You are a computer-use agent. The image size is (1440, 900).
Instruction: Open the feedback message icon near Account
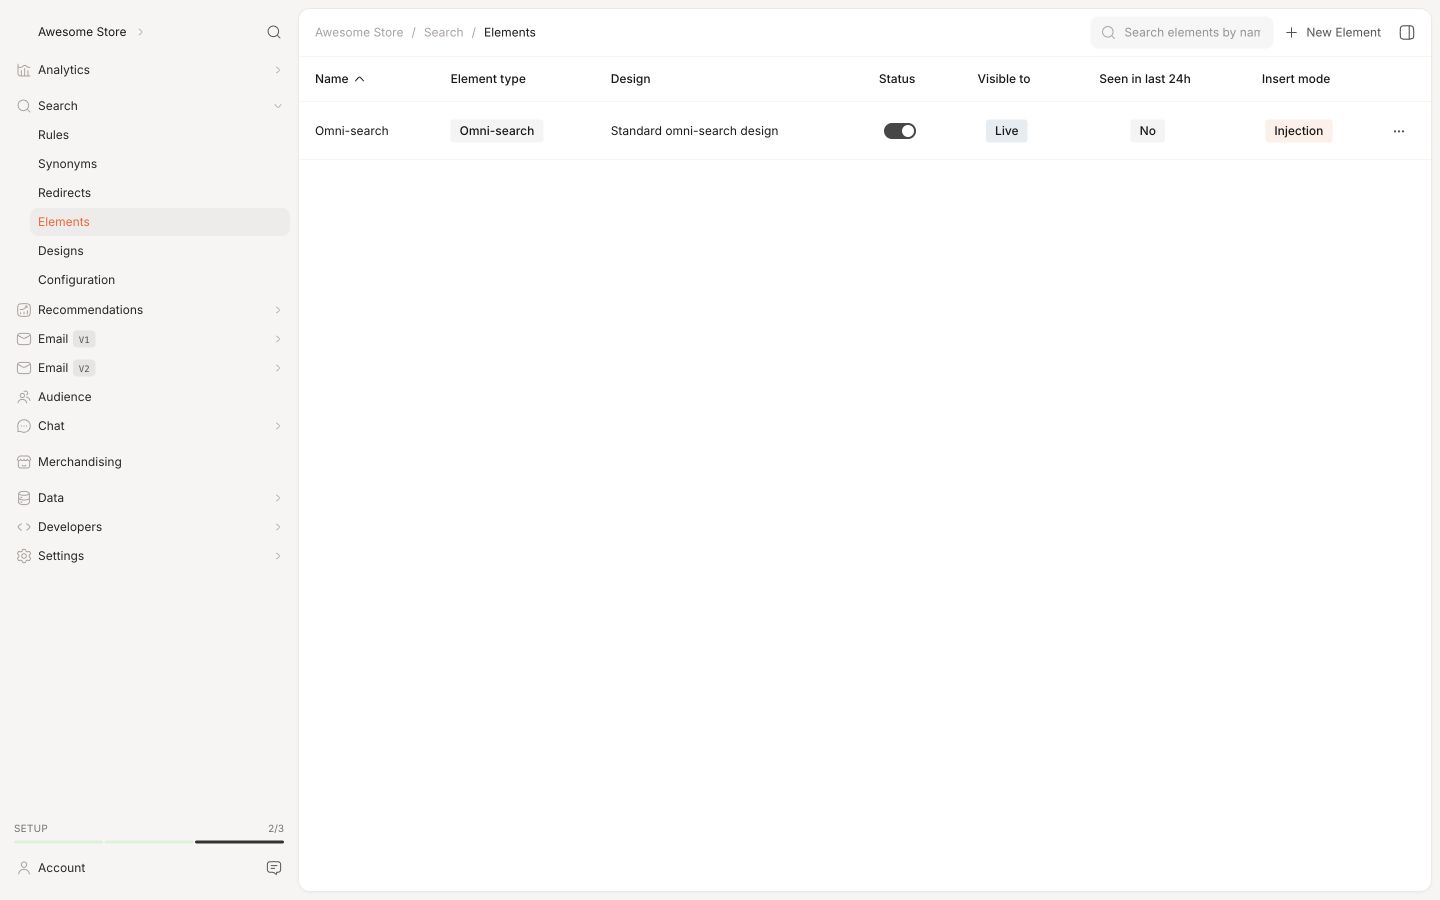pyautogui.click(x=274, y=868)
